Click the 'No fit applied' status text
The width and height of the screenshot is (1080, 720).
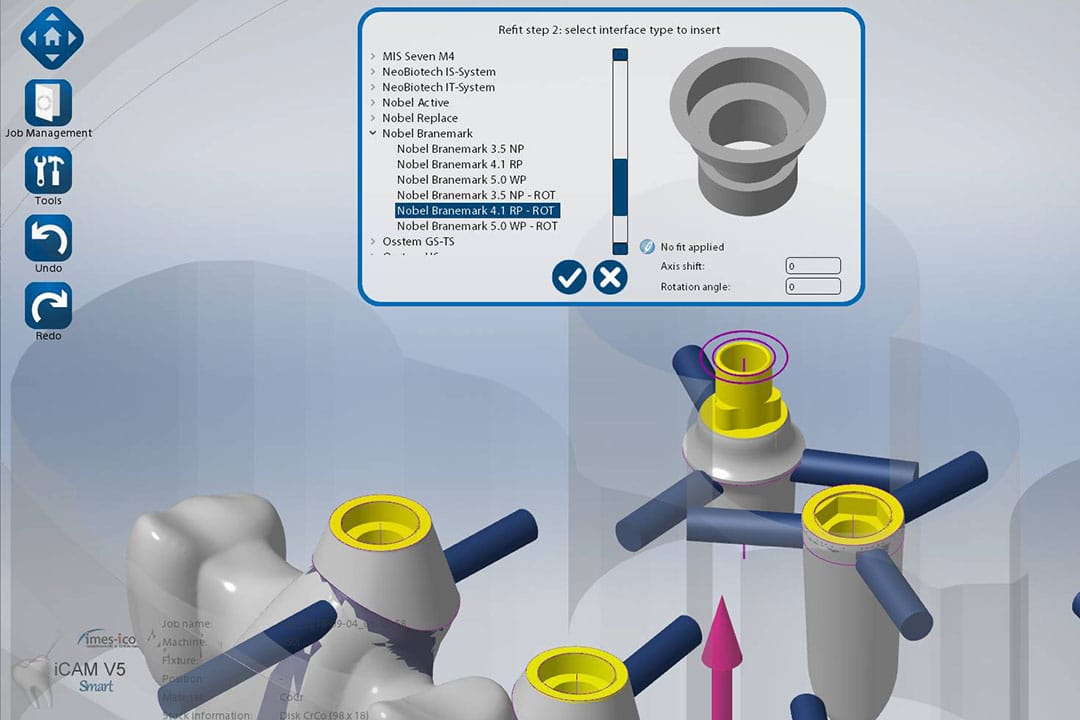click(x=692, y=247)
